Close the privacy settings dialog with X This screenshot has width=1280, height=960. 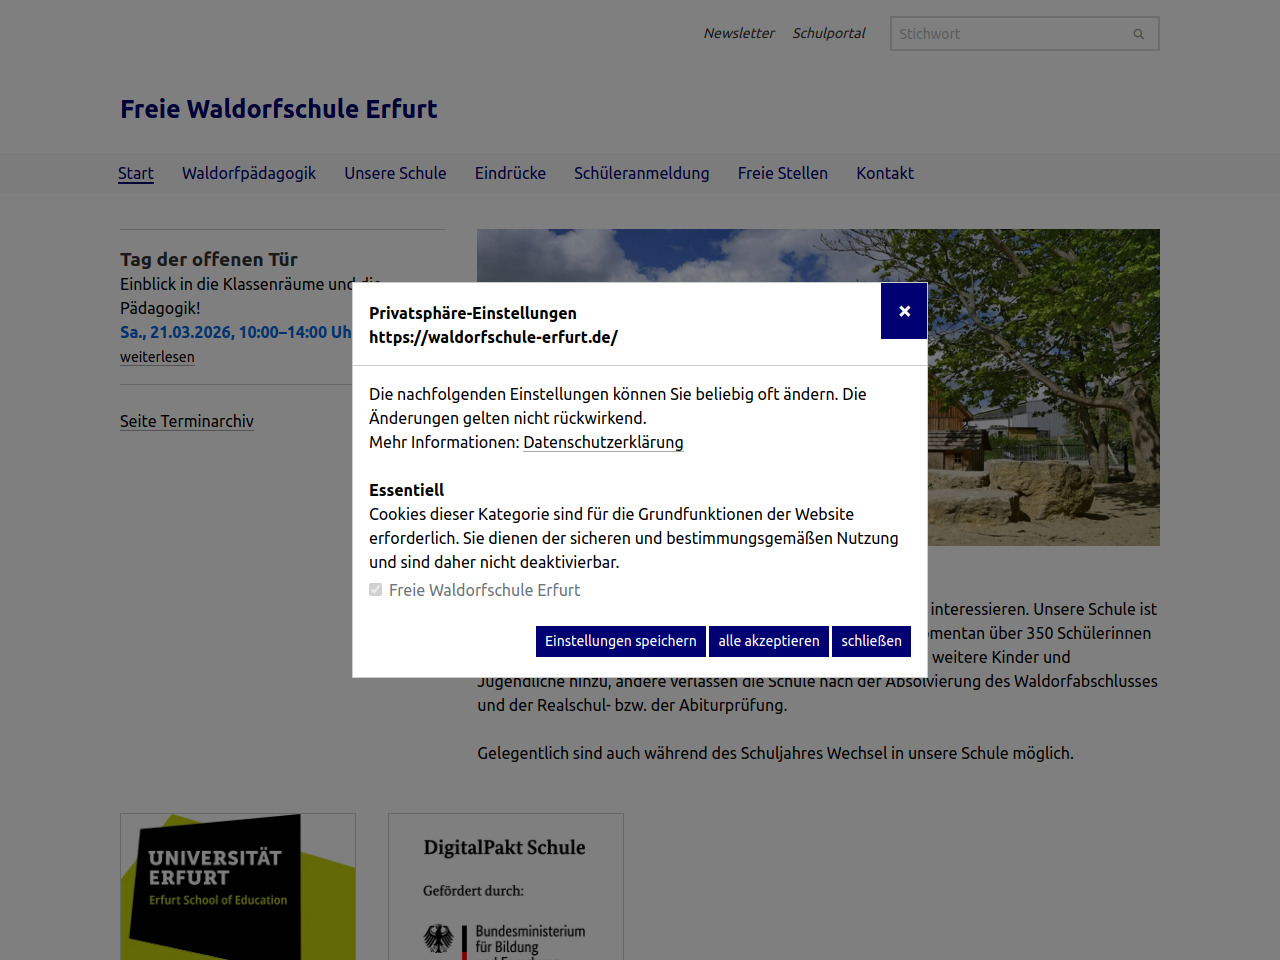coord(904,311)
